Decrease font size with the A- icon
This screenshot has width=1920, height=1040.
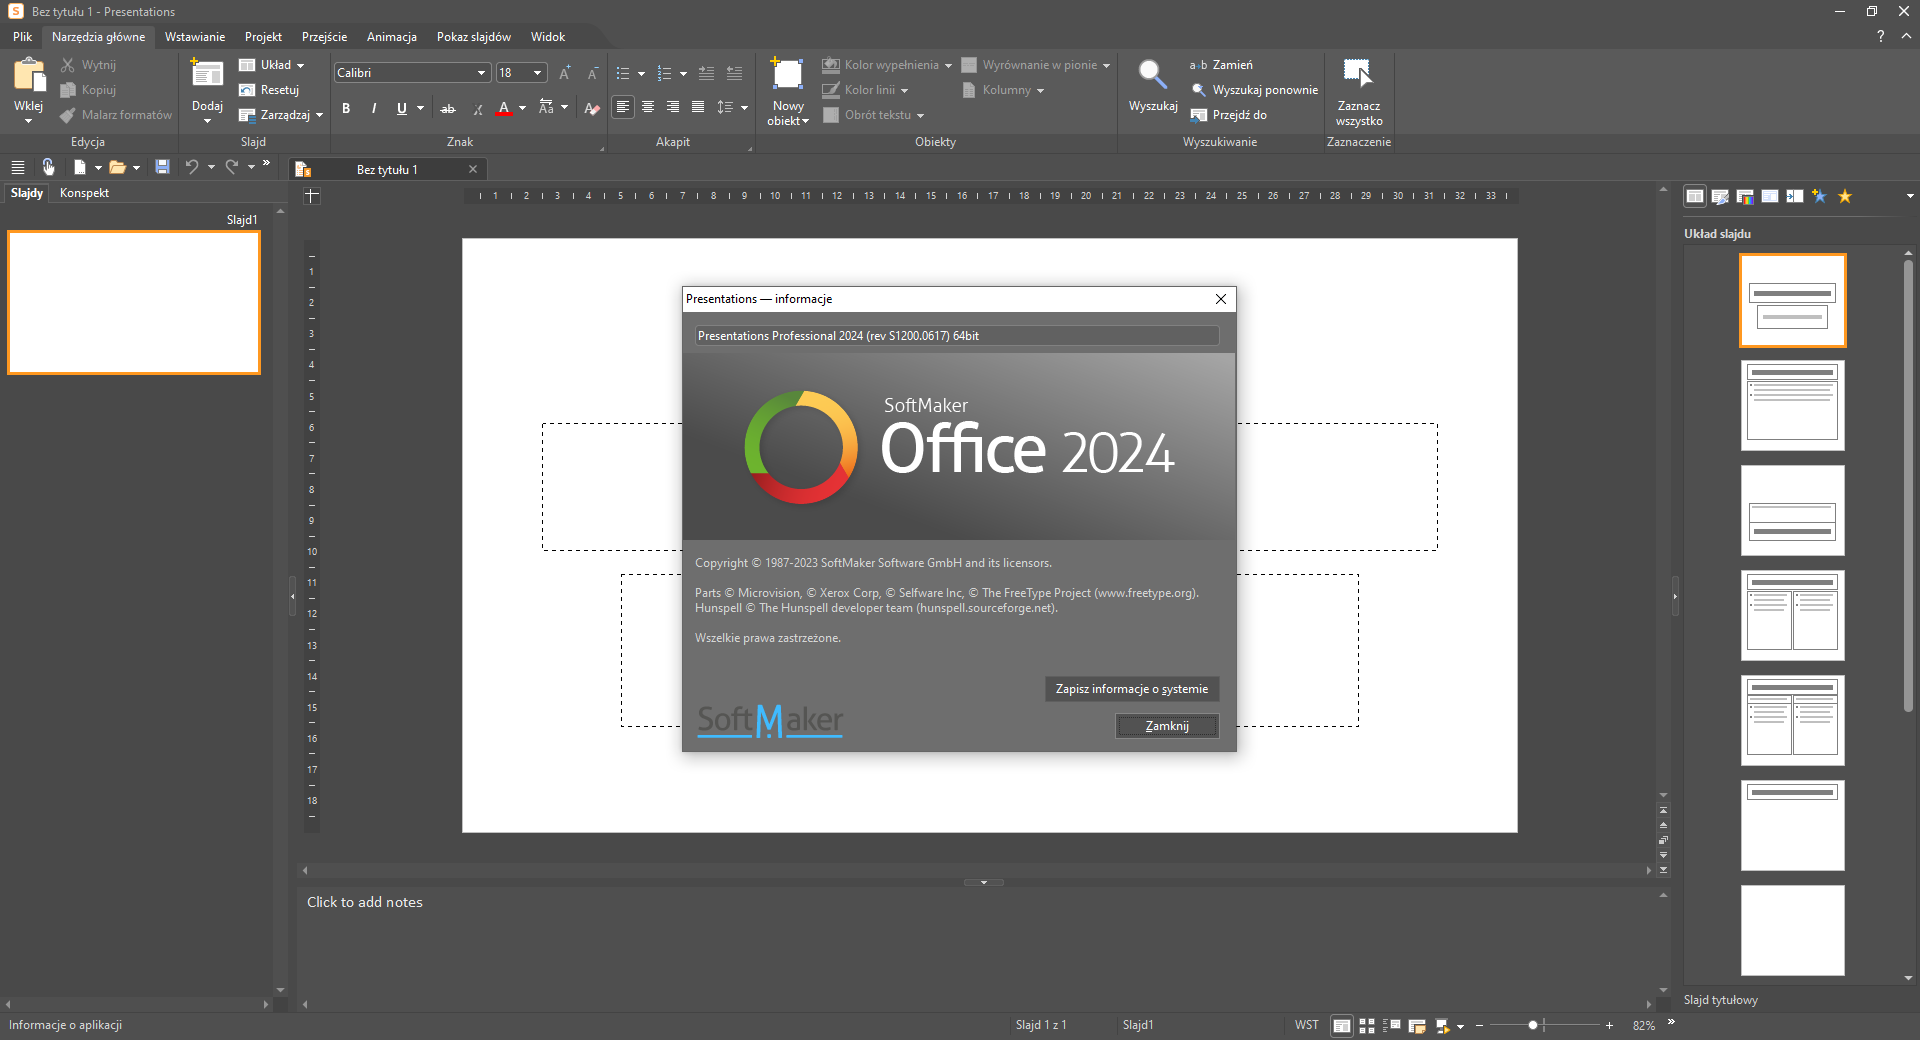click(x=592, y=73)
